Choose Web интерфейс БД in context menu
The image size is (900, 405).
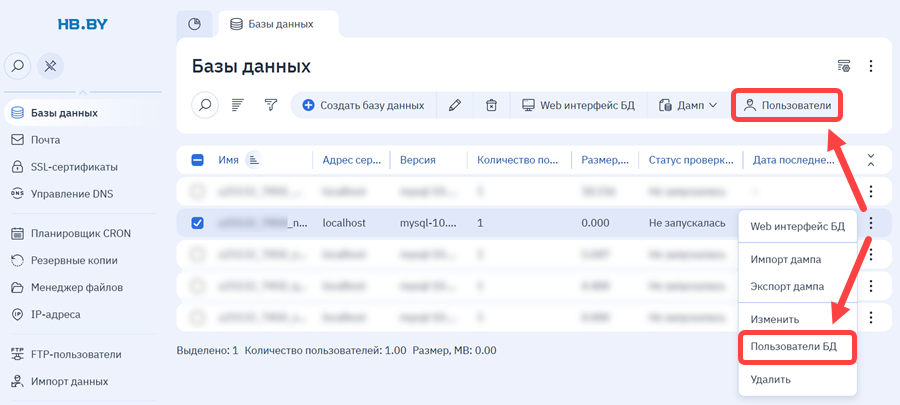pos(797,226)
